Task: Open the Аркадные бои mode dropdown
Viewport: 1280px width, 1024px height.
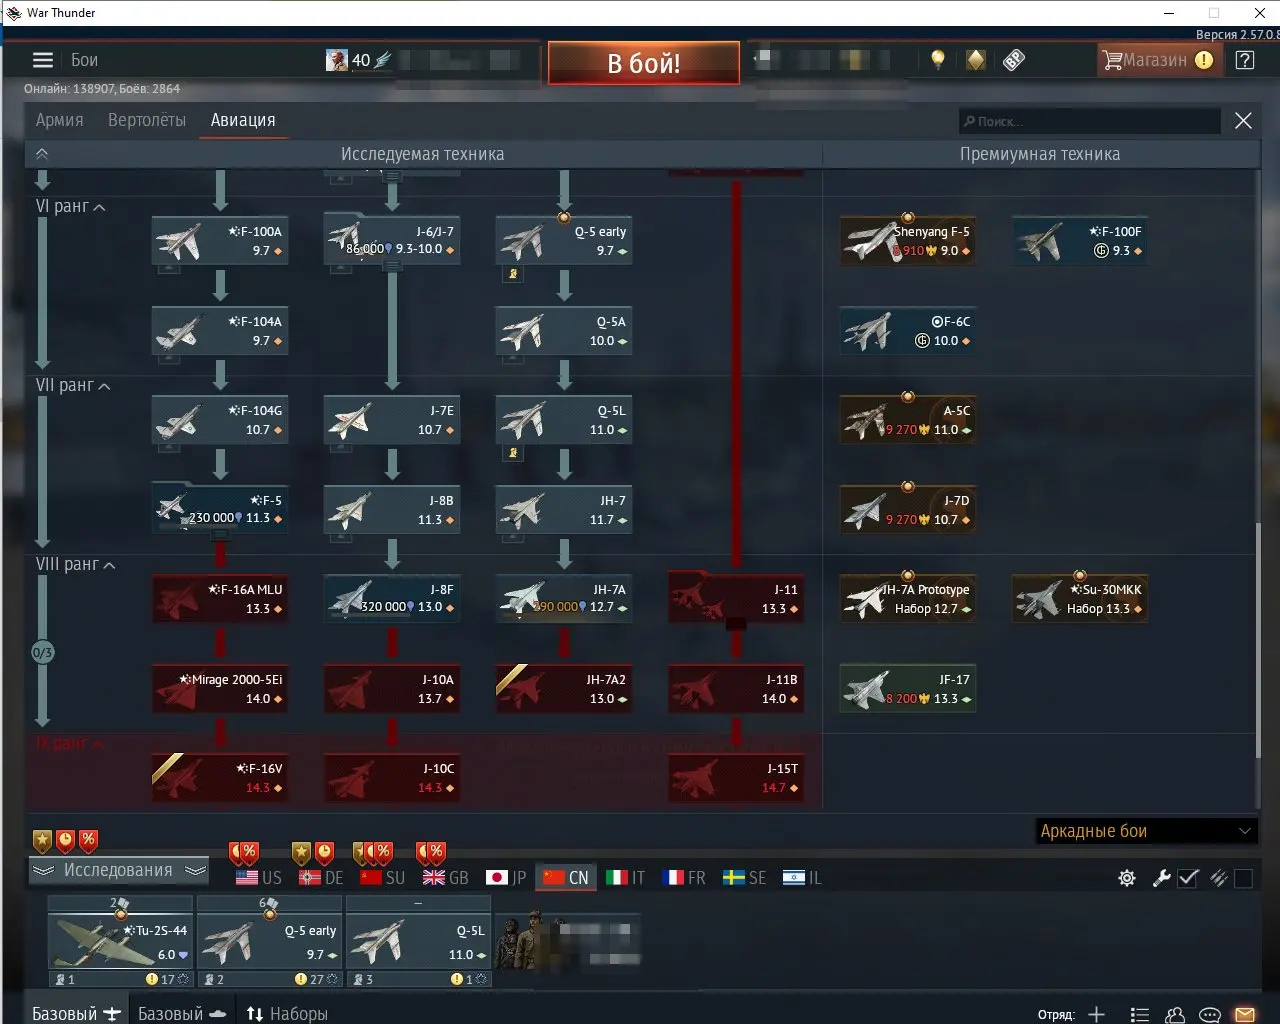Action: [x=1146, y=831]
